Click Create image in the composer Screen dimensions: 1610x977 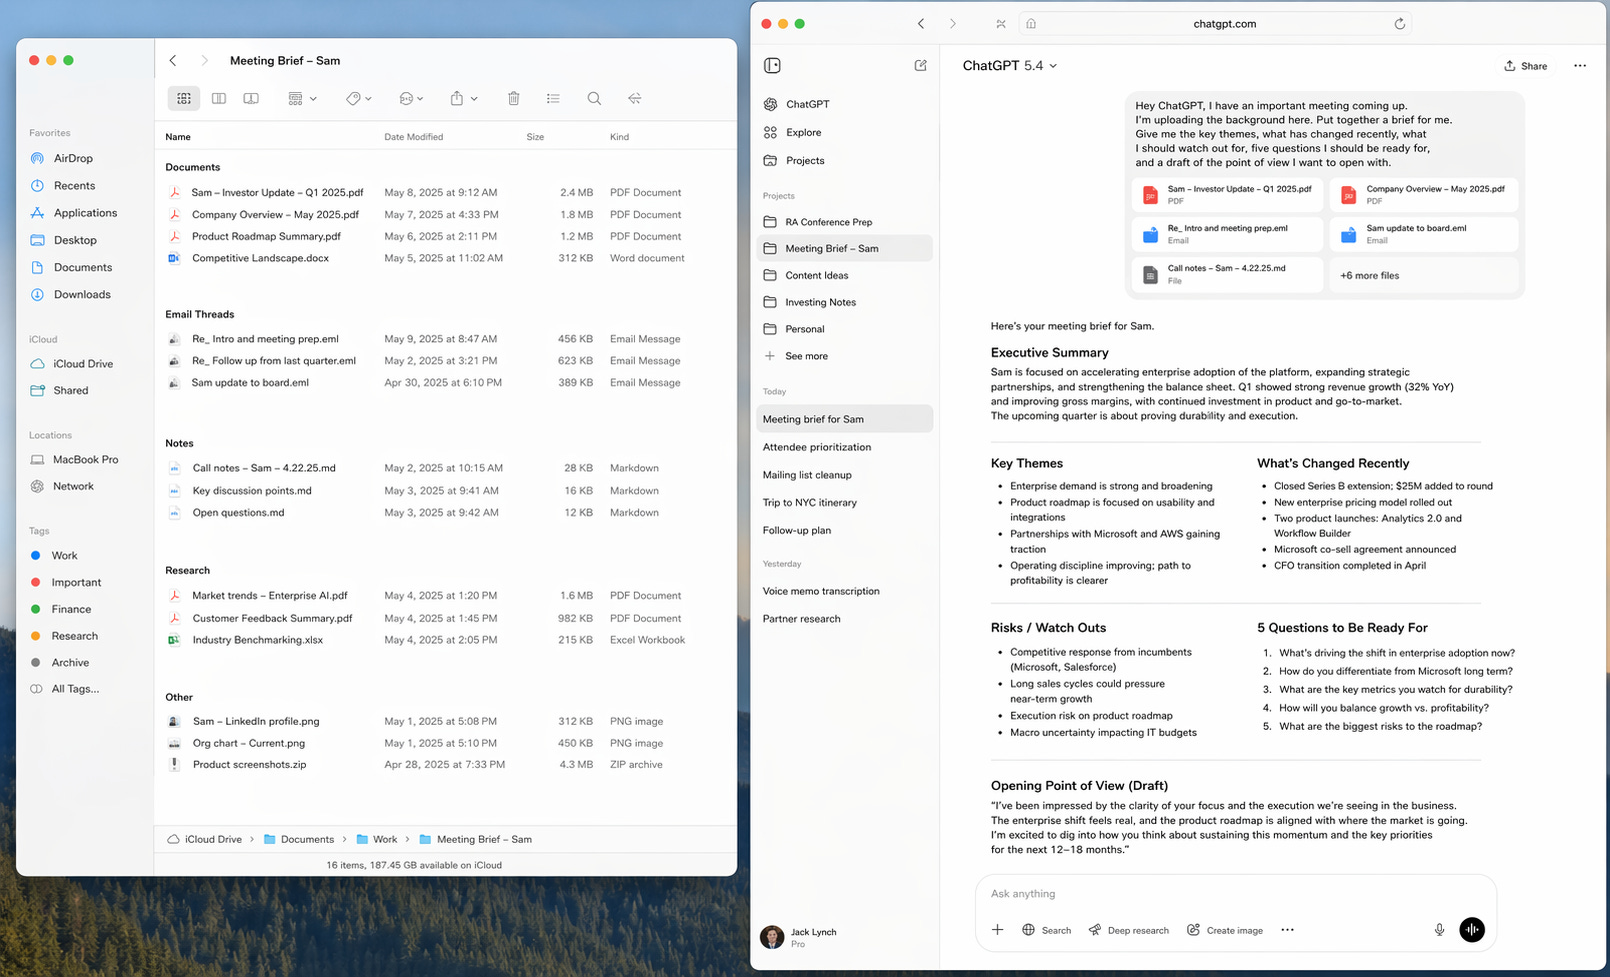(1225, 930)
